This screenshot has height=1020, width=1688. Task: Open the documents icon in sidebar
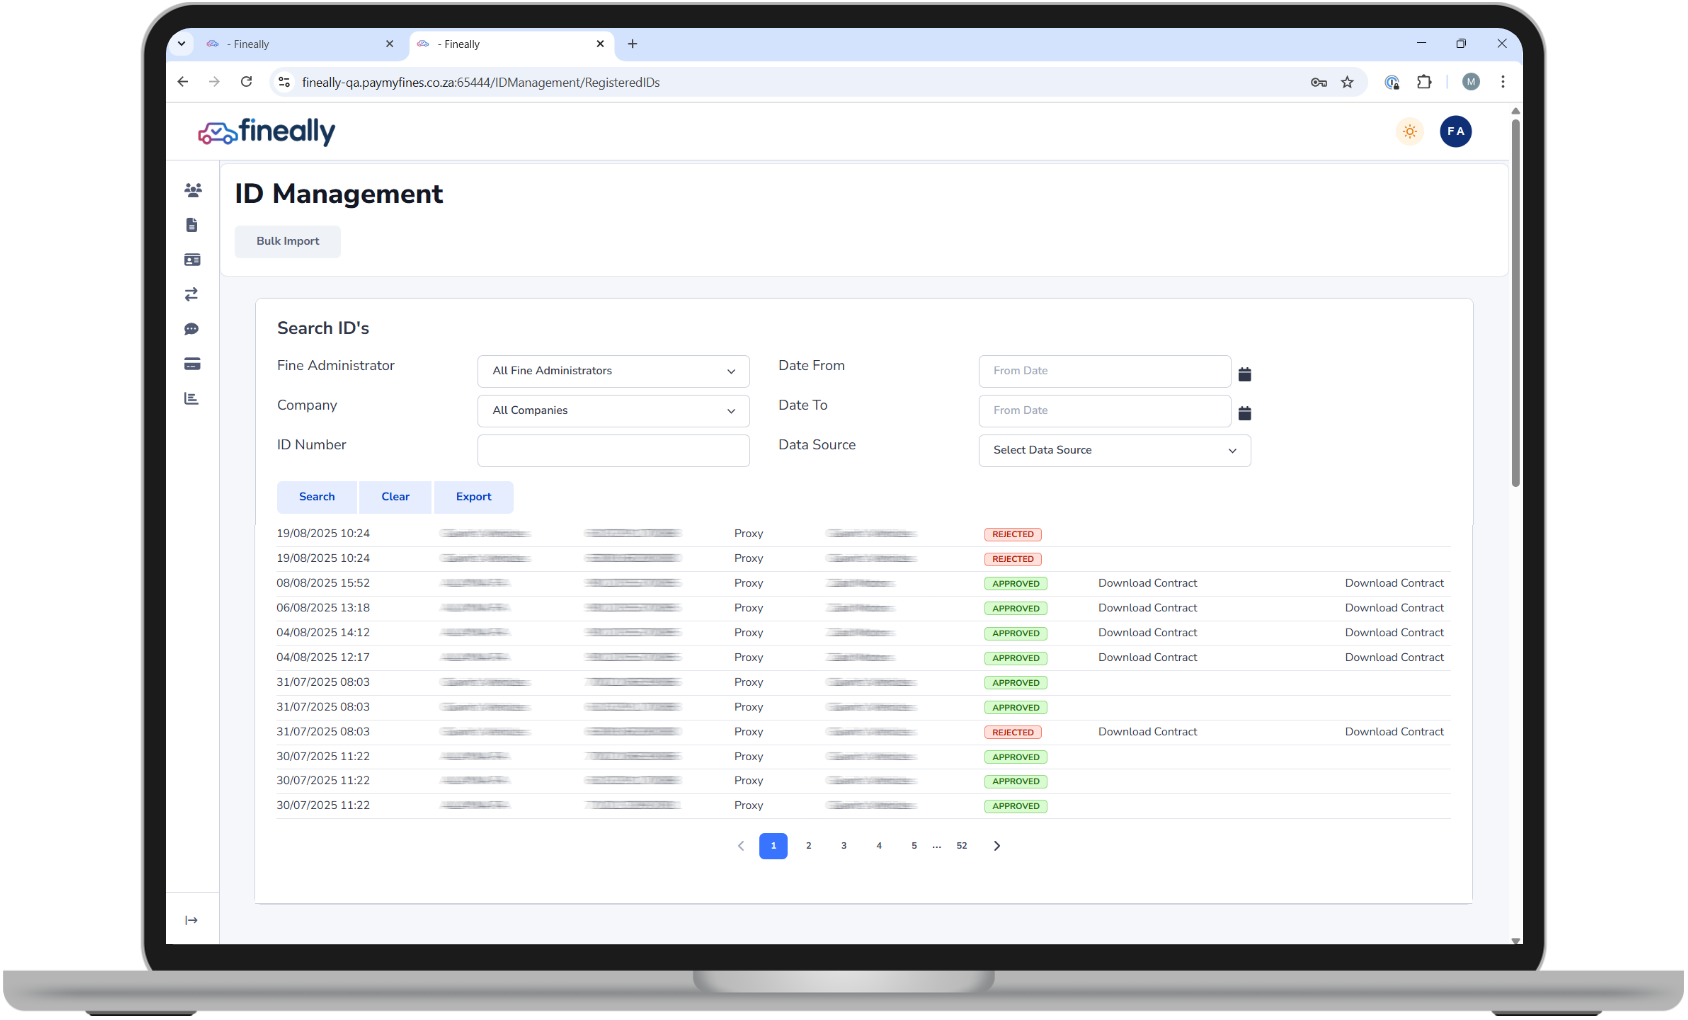coord(192,224)
